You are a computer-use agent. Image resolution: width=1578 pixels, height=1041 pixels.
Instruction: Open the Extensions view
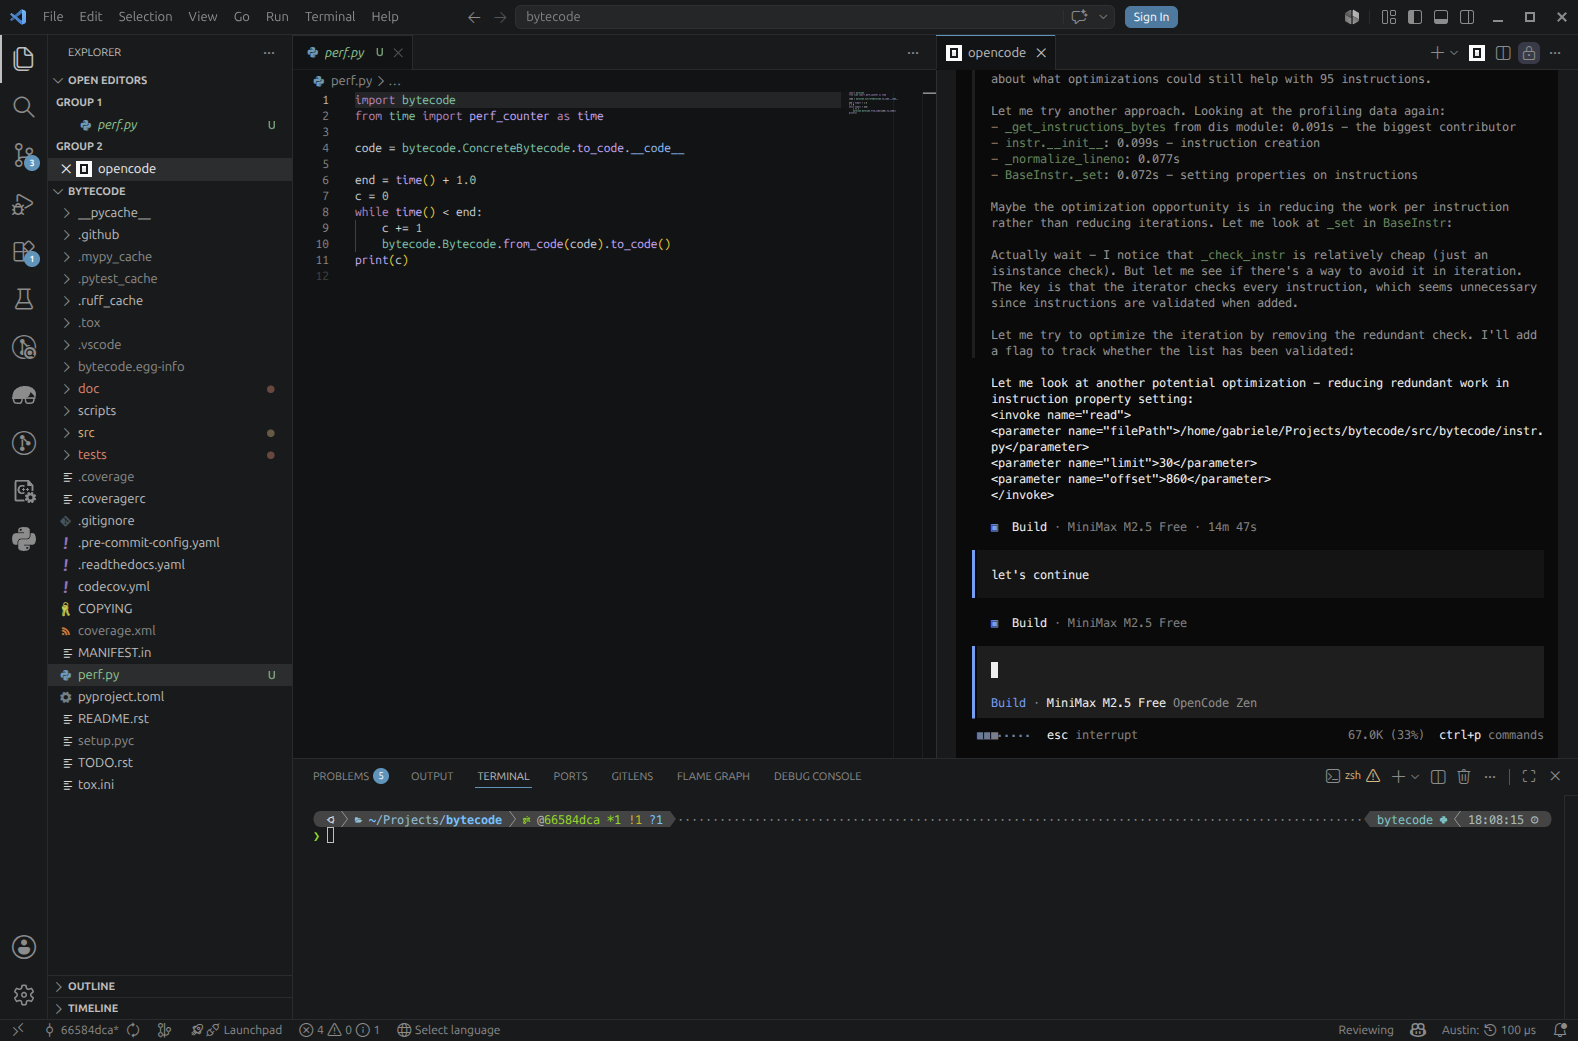coord(24,251)
